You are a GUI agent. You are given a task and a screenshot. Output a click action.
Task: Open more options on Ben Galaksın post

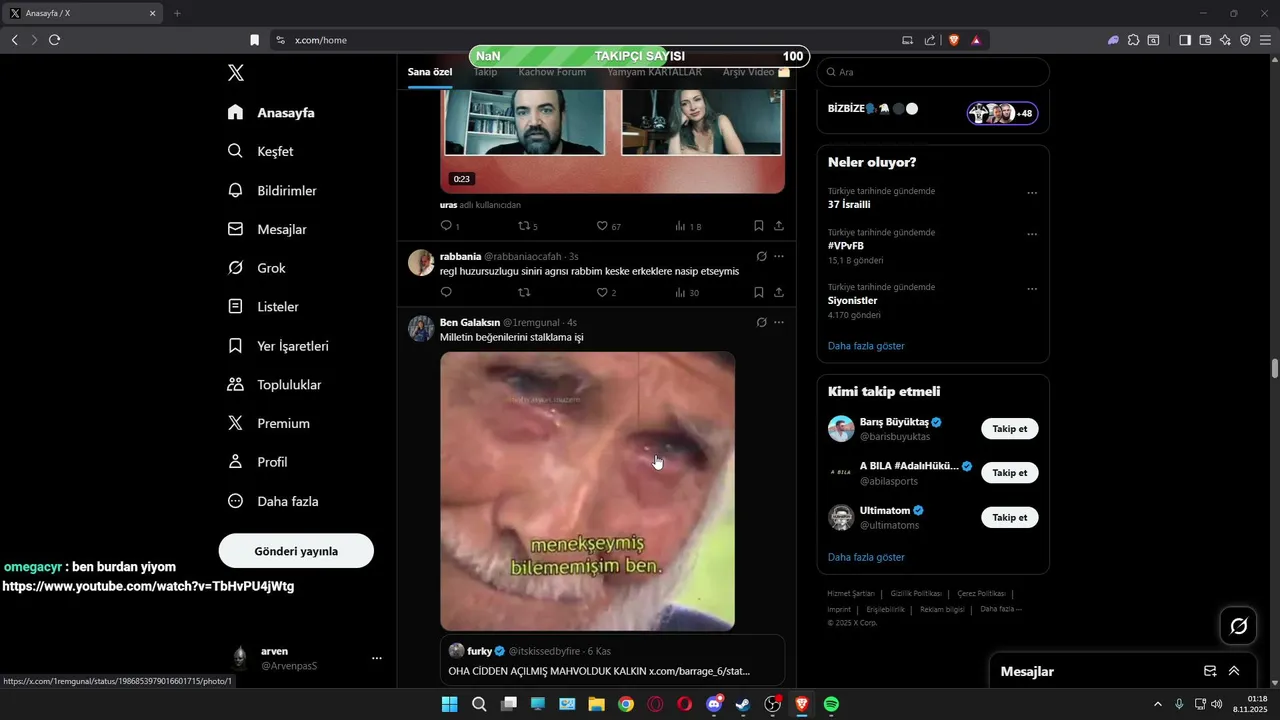779,322
